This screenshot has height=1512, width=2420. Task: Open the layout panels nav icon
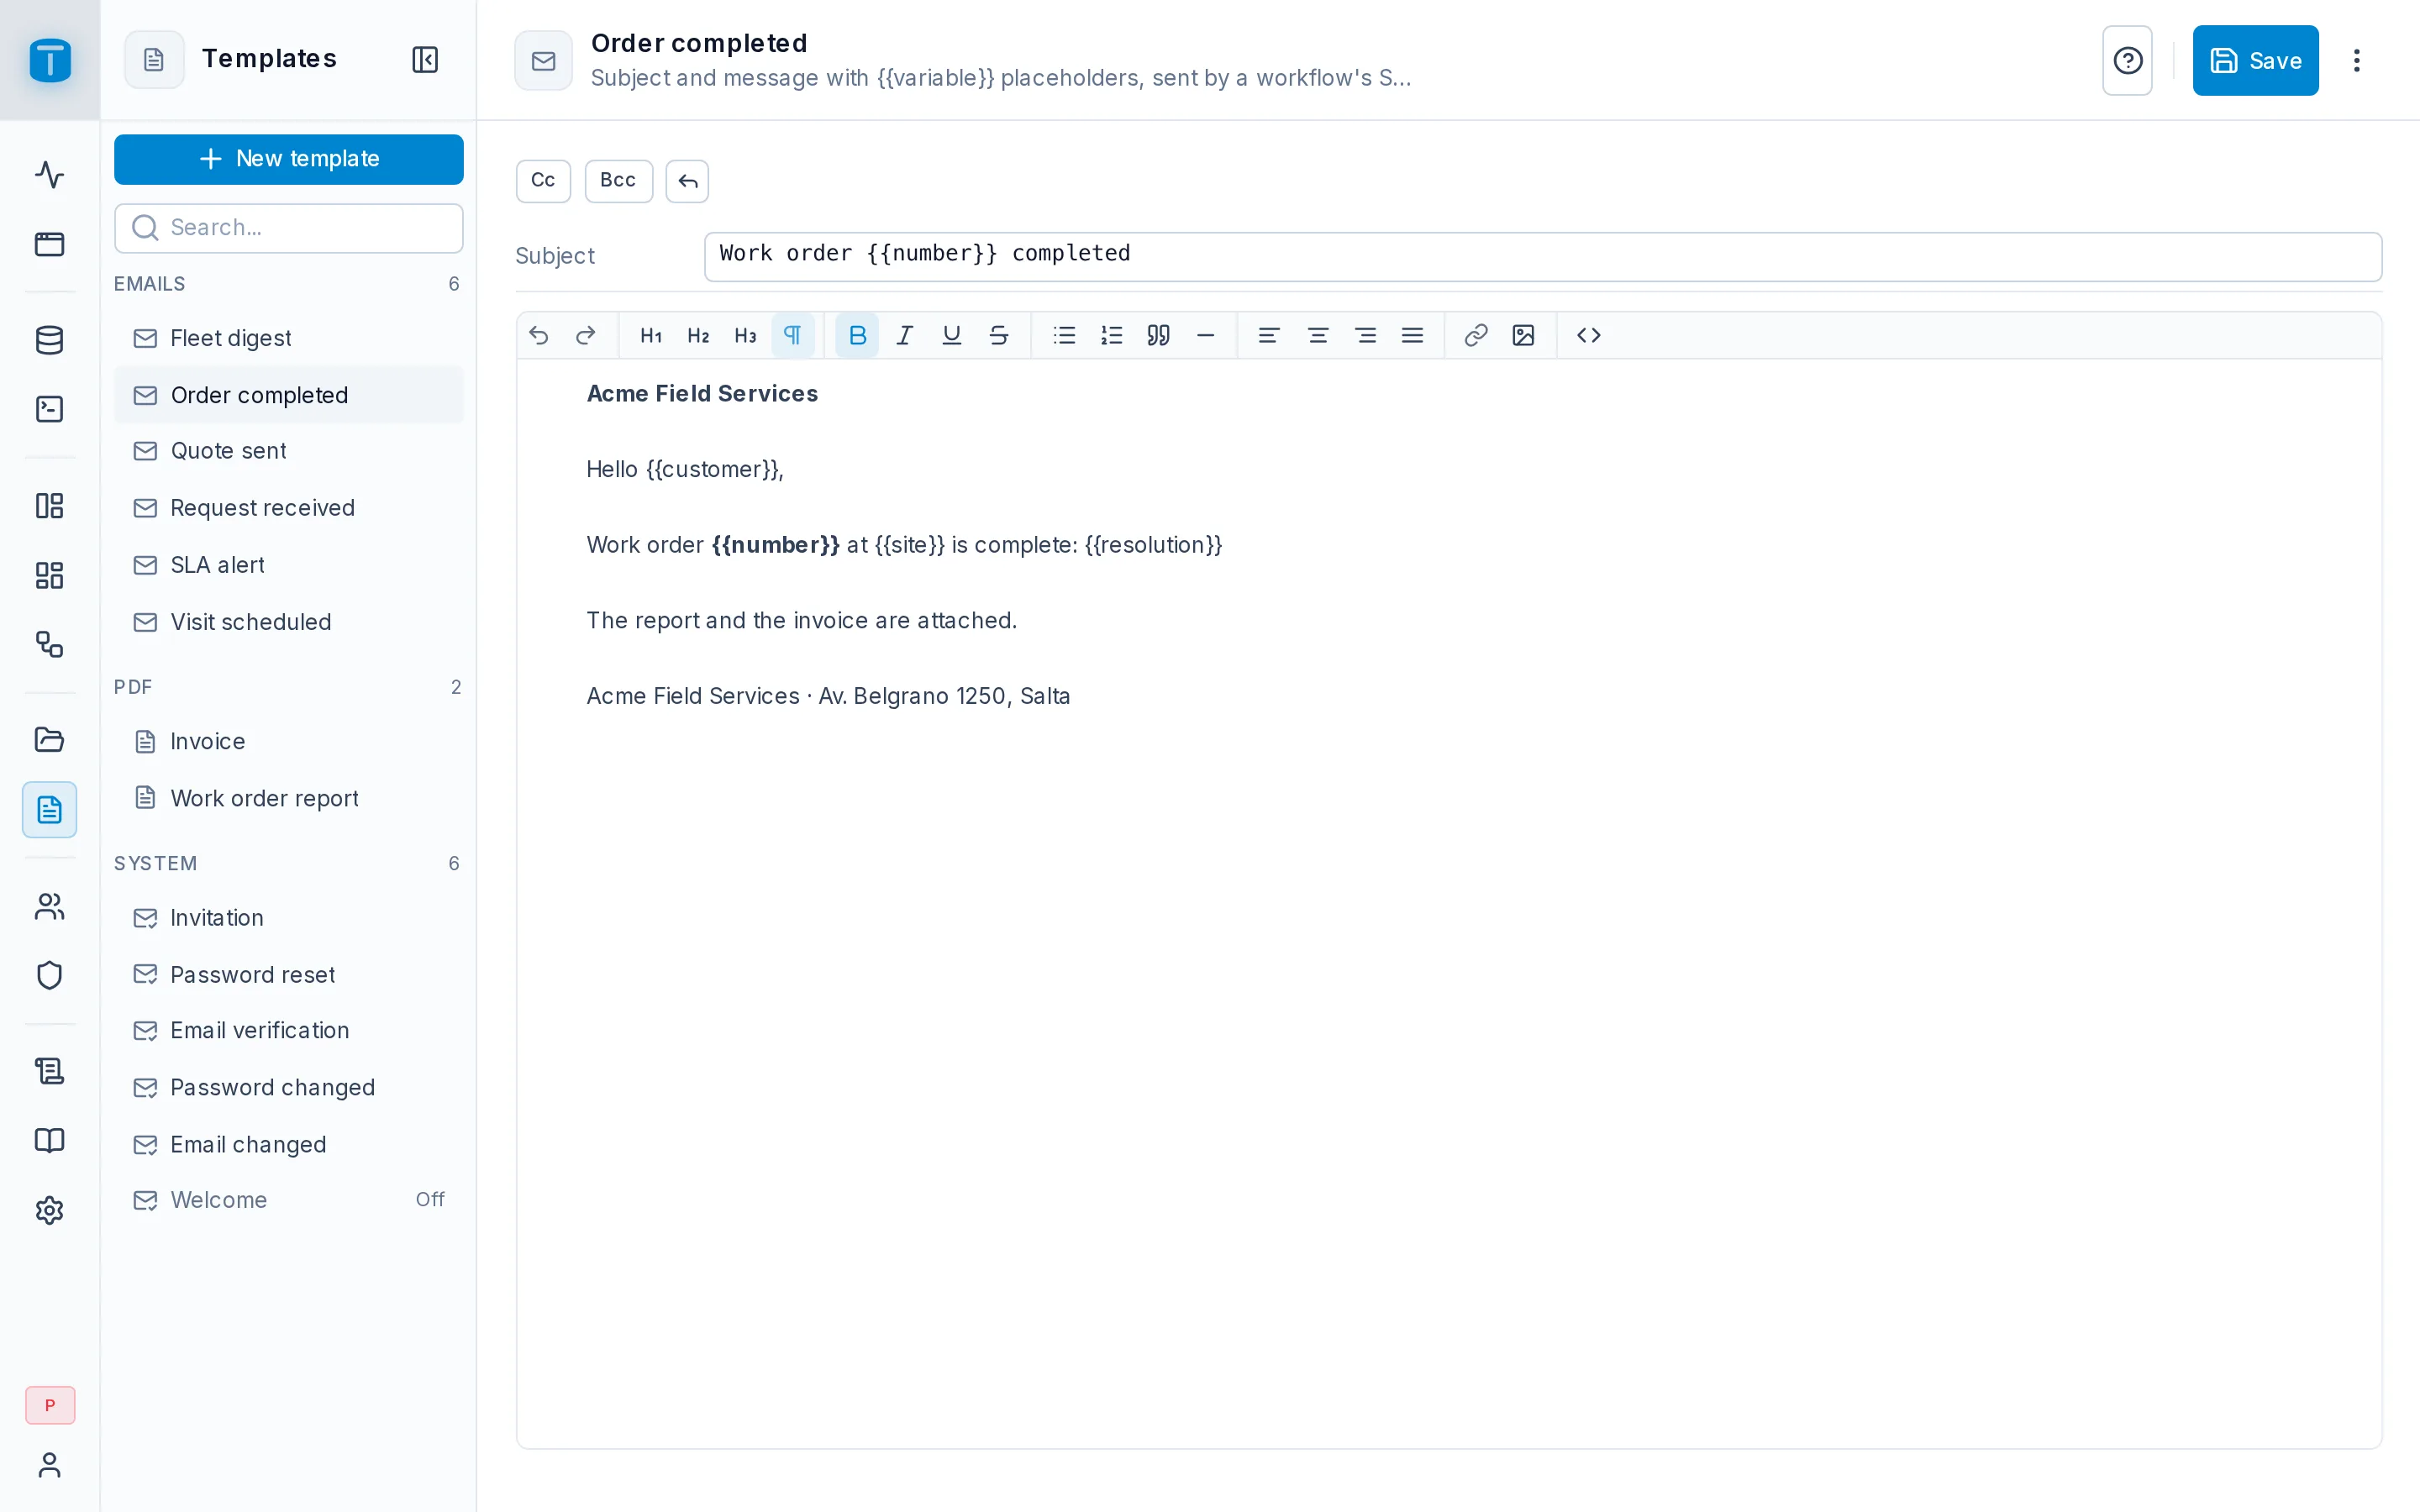coord(50,506)
